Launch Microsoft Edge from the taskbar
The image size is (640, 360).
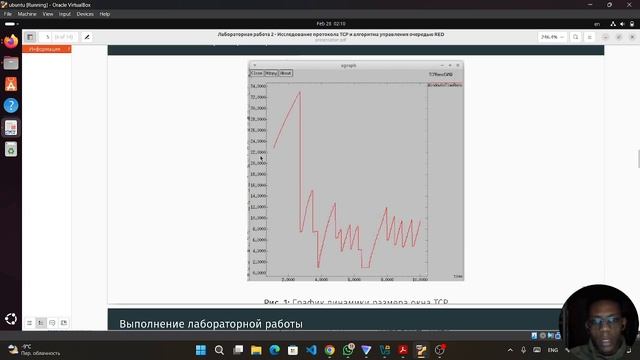click(275, 350)
